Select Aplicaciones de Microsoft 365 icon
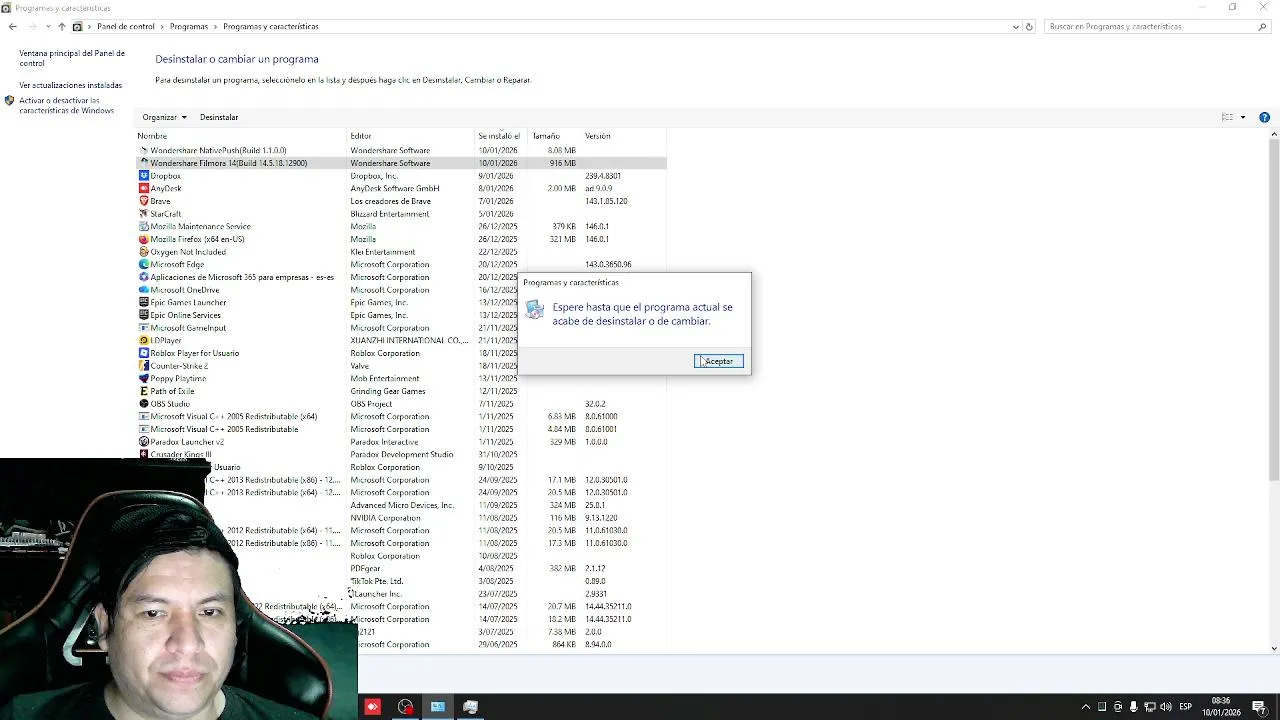Image resolution: width=1280 pixels, height=720 pixels. [x=144, y=277]
